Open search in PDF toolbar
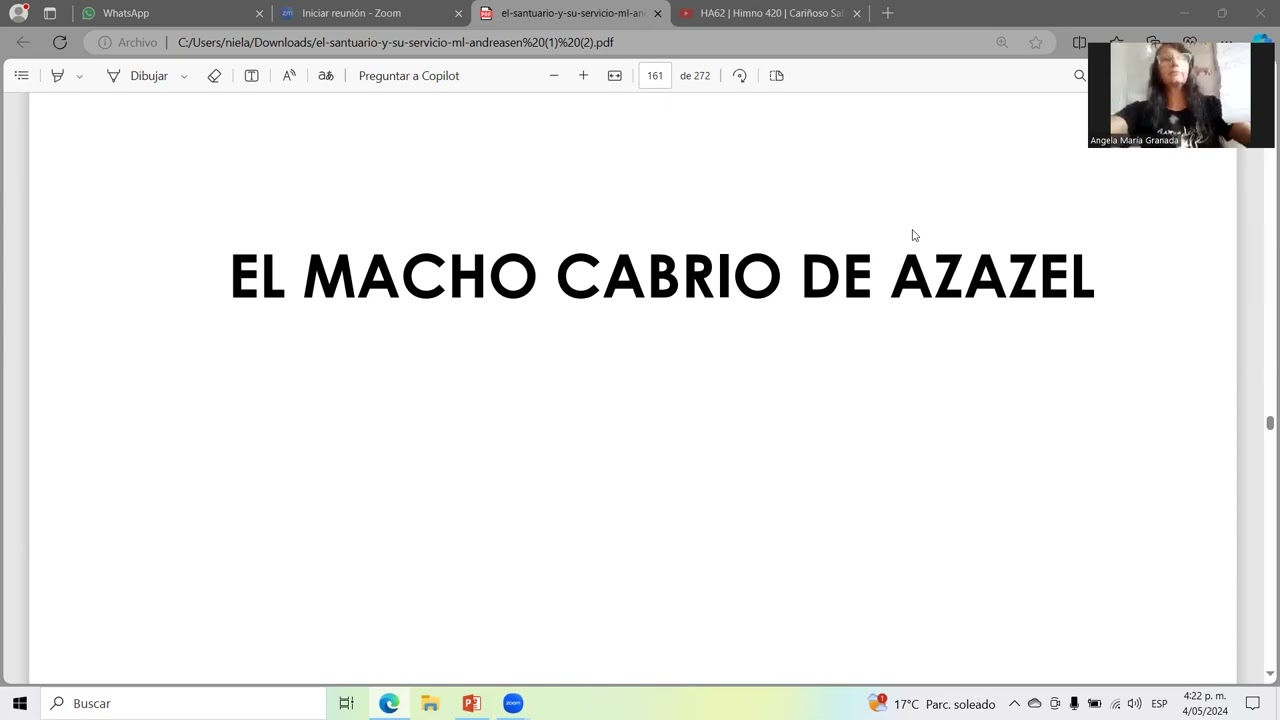The width and height of the screenshot is (1280, 720). coord(1080,76)
